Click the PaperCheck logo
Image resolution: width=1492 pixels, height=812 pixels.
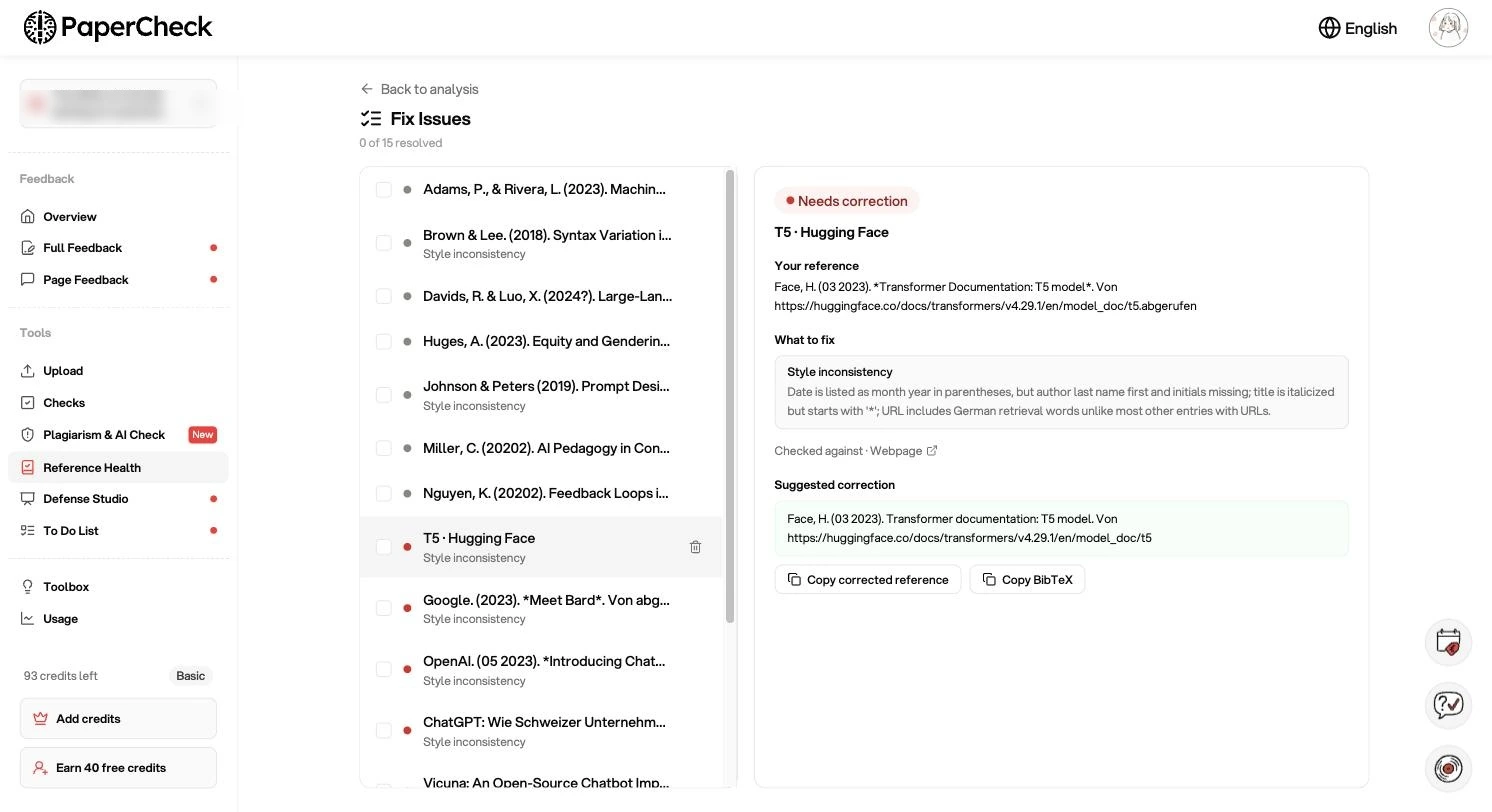pos(118,28)
